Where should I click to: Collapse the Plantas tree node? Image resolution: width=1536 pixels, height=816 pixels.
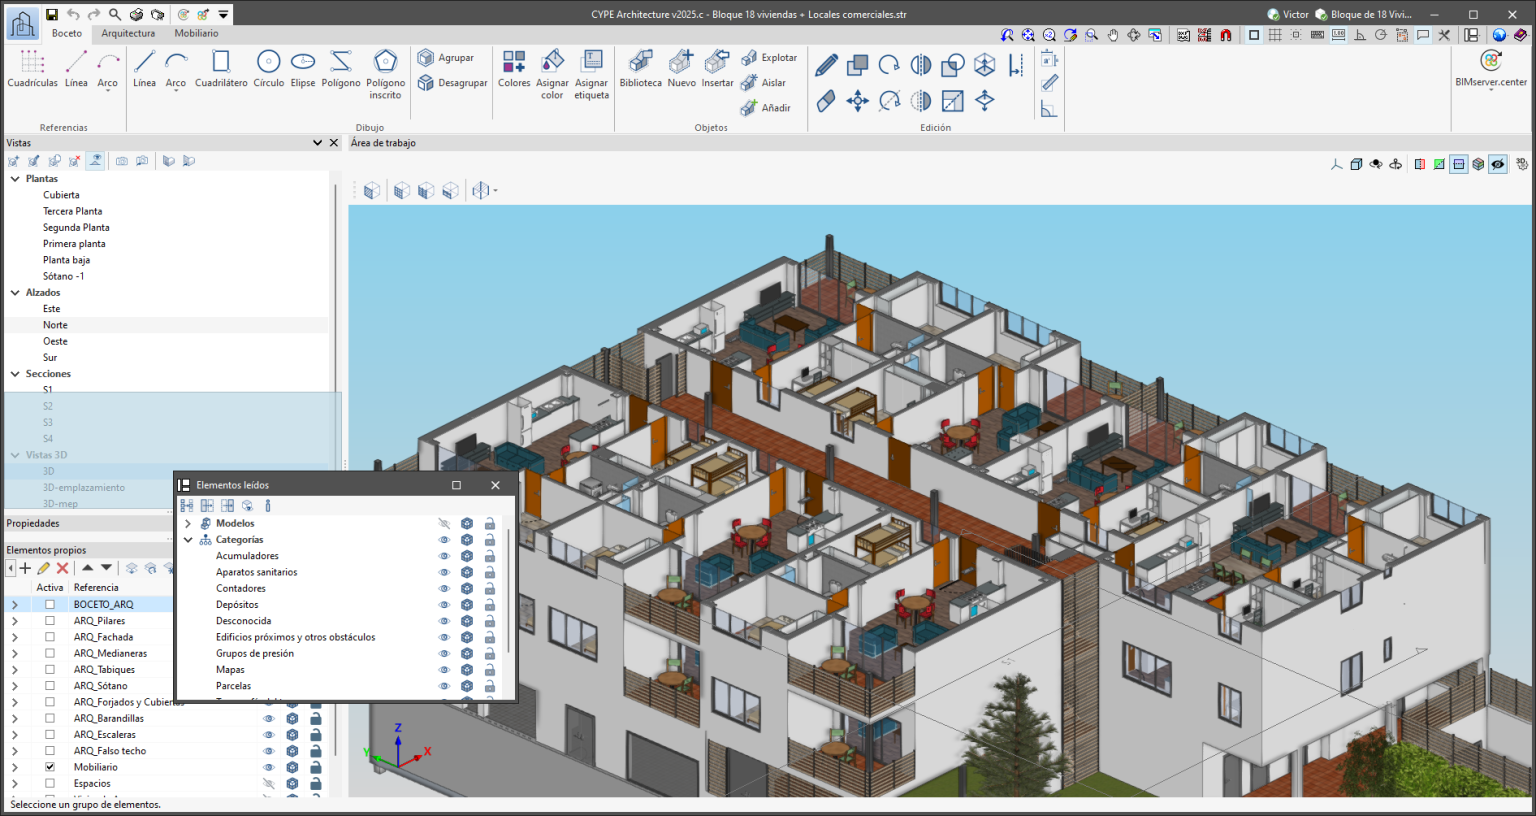pos(15,179)
